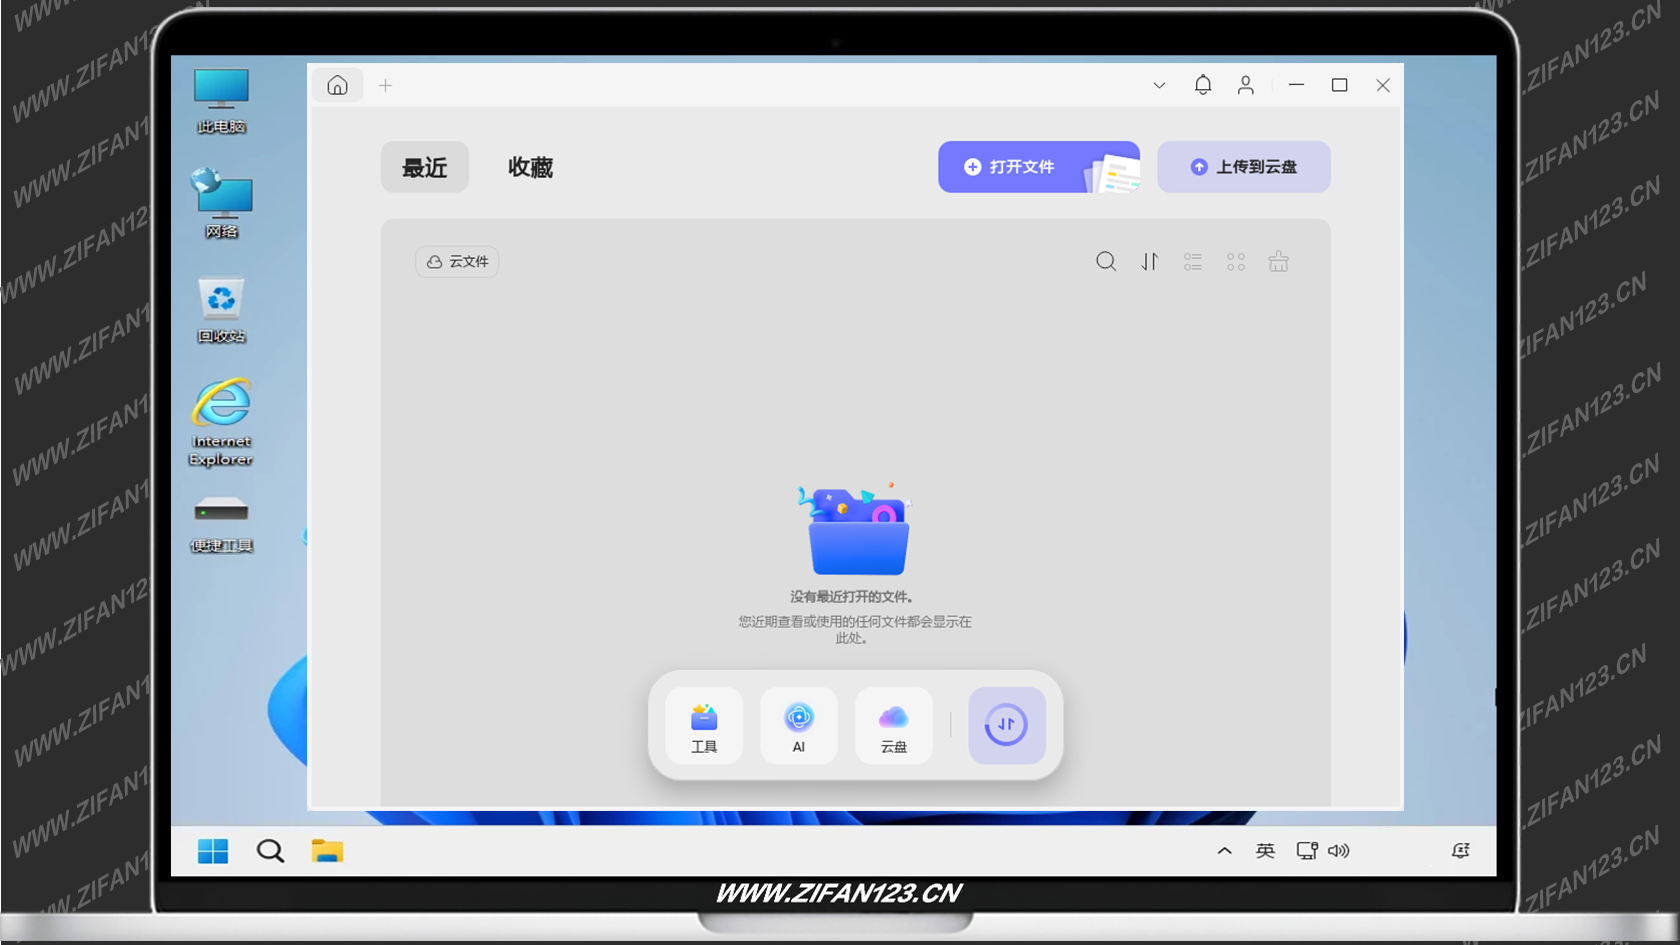Open the AI assistant in dock
This screenshot has height=945, width=1680.
(799, 726)
